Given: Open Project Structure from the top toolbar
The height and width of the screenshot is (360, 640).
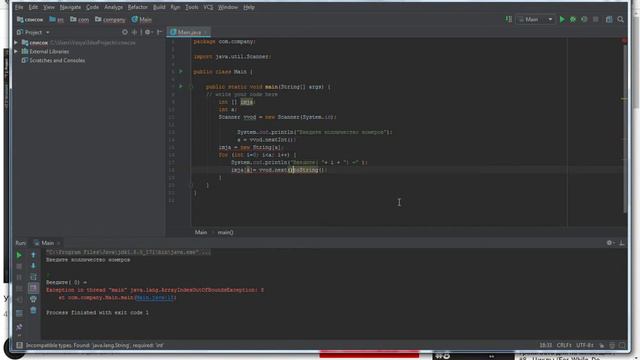Looking at the screenshot, I should click(x=609, y=19).
